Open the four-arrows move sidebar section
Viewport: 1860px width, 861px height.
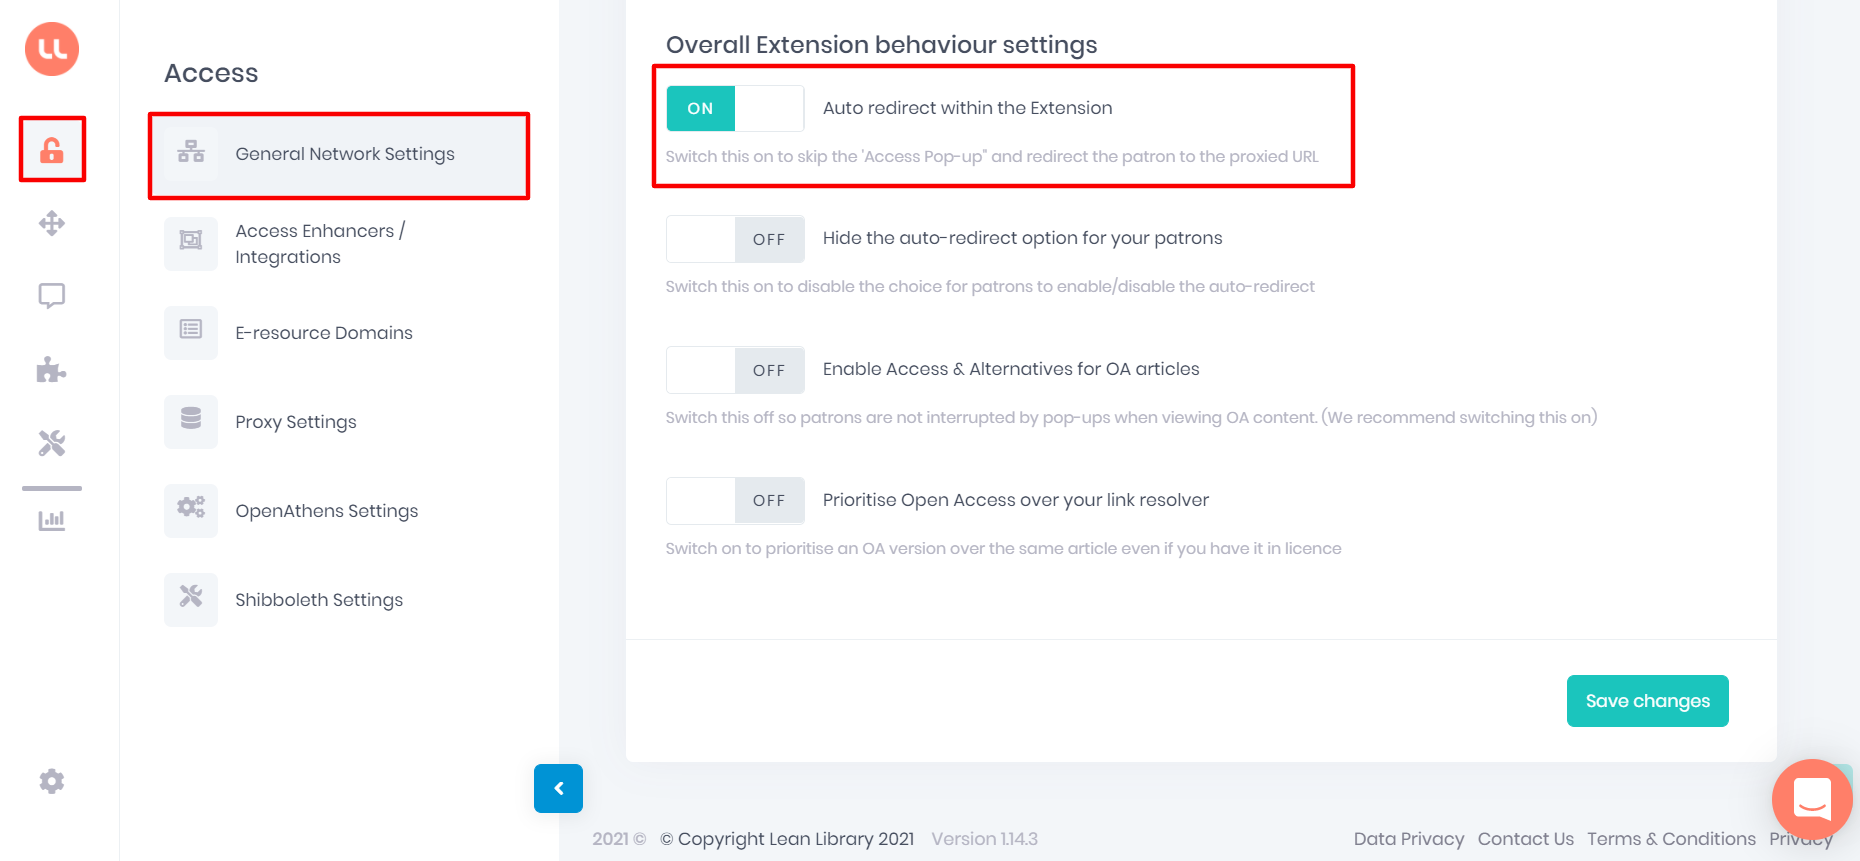[x=52, y=223]
